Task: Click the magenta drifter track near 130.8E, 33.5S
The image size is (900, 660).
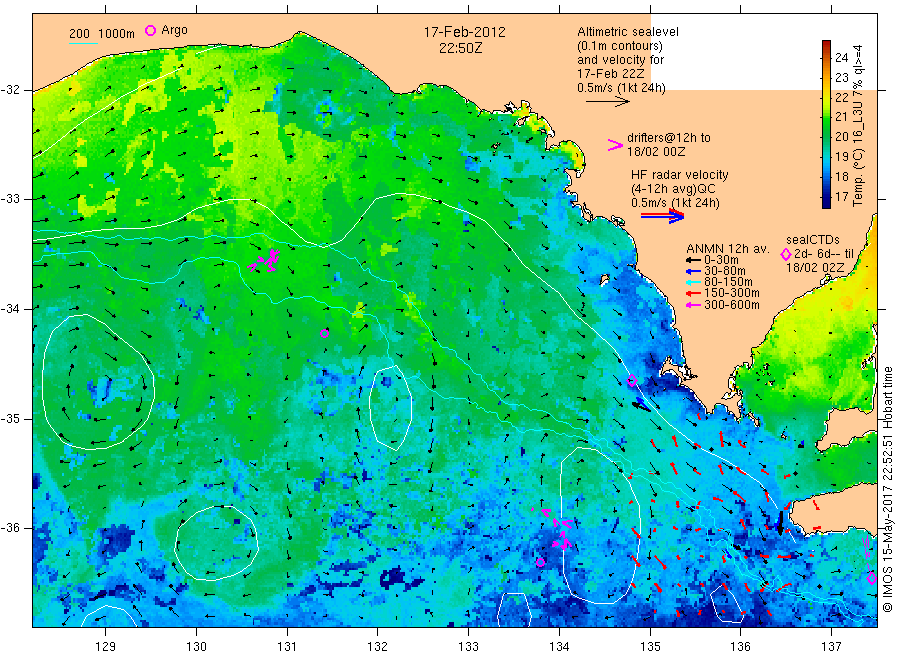Action: point(265,261)
